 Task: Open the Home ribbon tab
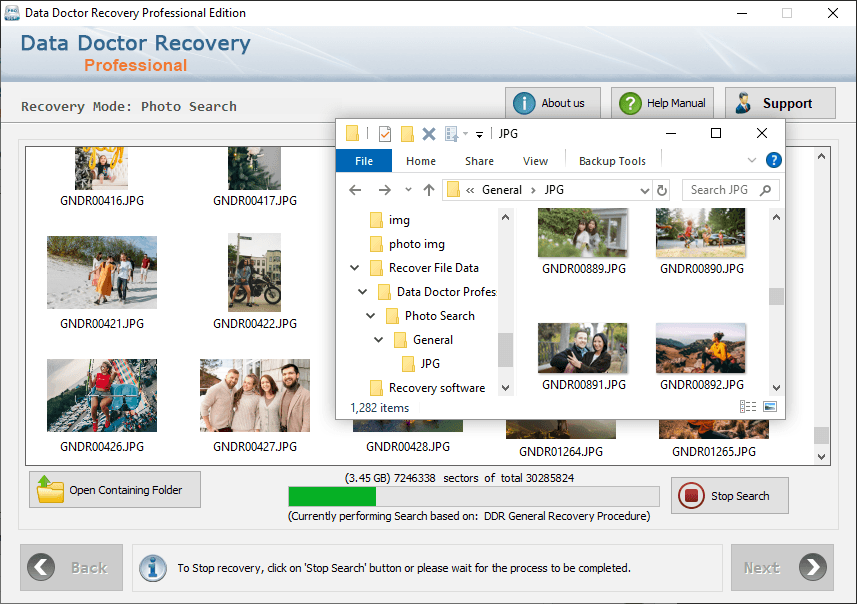click(x=421, y=161)
